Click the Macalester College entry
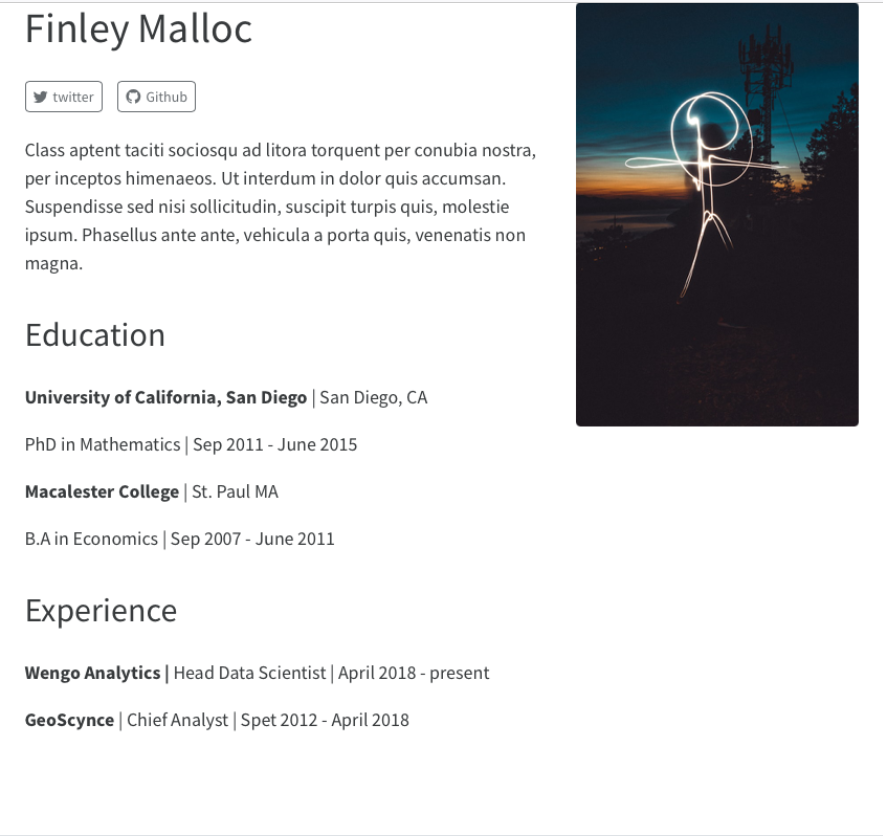The height and width of the screenshot is (840, 883). (x=101, y=492)
